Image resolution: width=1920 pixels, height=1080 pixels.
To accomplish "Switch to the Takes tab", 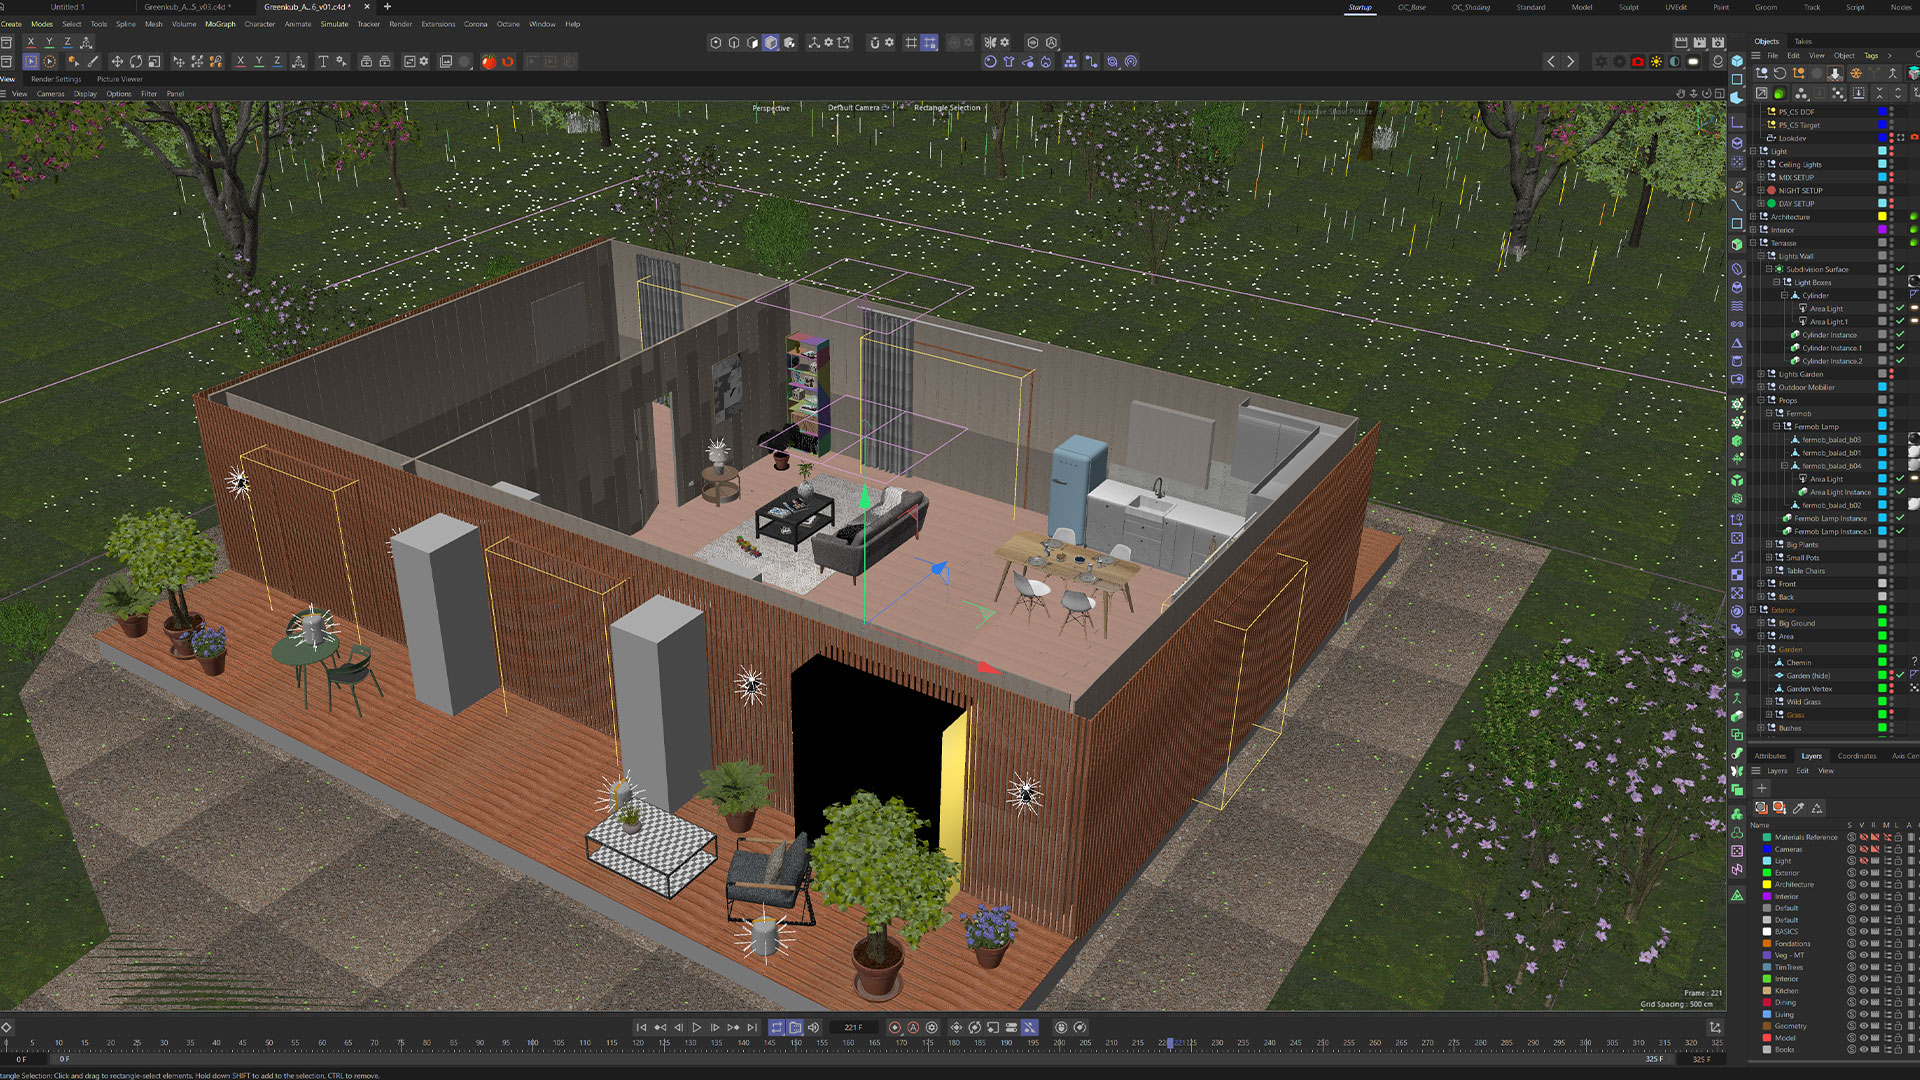I will click(1803, 41).
